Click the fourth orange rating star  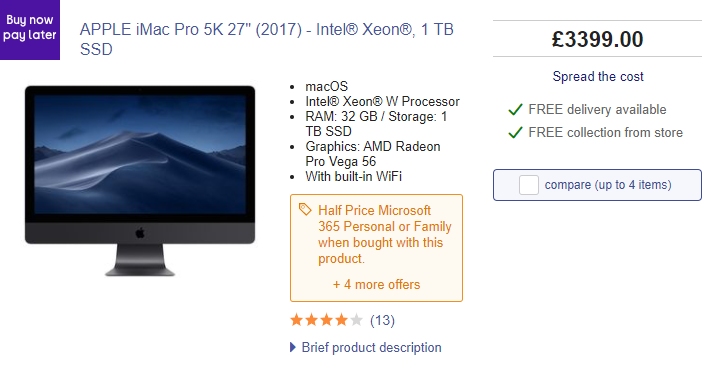pos(341,320)
